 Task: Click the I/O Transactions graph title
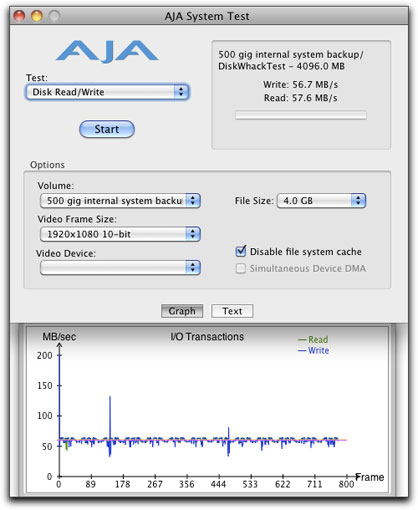207,337
